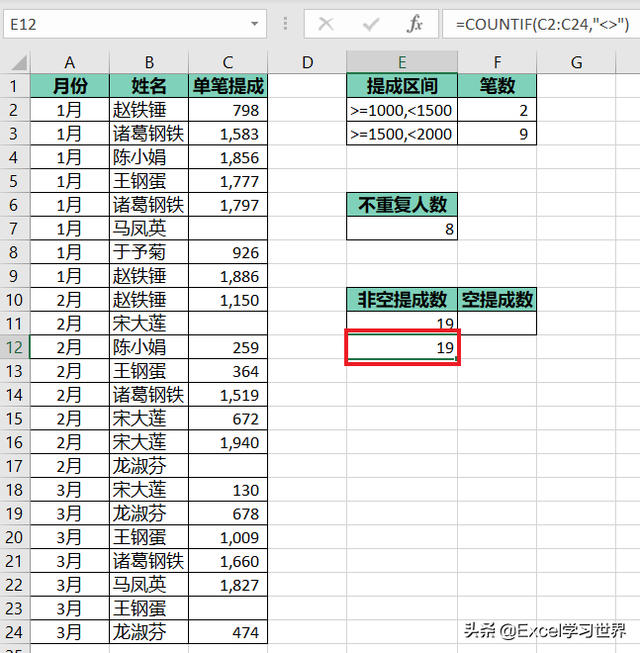Select the 笔数 value 9 cell
The width and height of the screenshot is (640, 653).
tap(497, 134)
